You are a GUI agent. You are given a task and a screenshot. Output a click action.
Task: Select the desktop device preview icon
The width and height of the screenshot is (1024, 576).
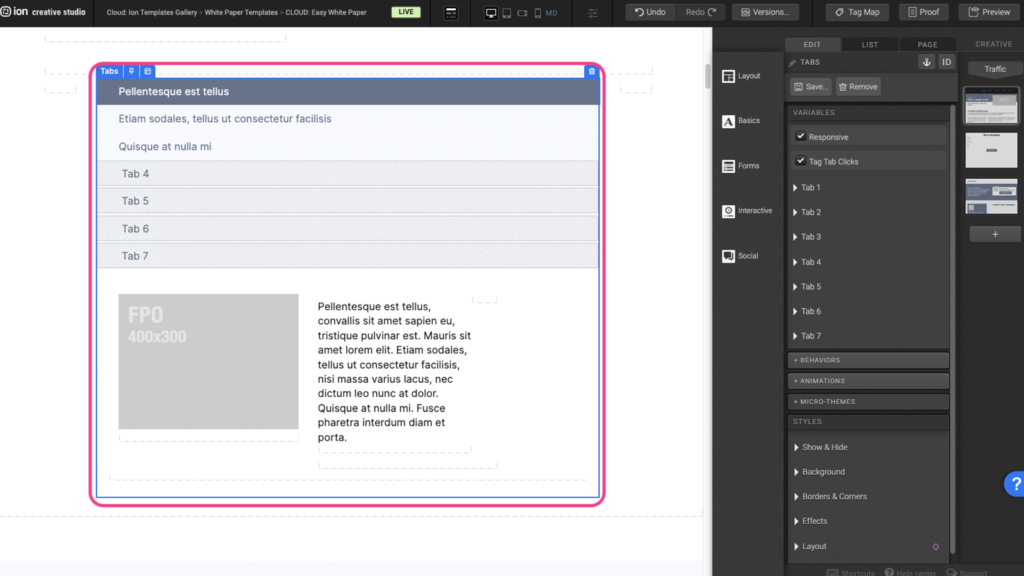point(491,13)
